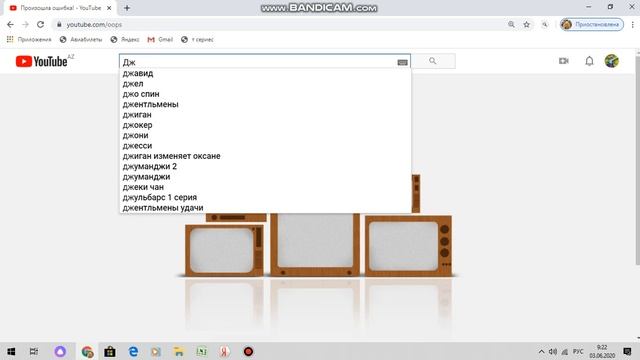The height and width of the screenshot is (360, 640).
Task: Open the Gmail bookmark
Action: pos(160,40)
